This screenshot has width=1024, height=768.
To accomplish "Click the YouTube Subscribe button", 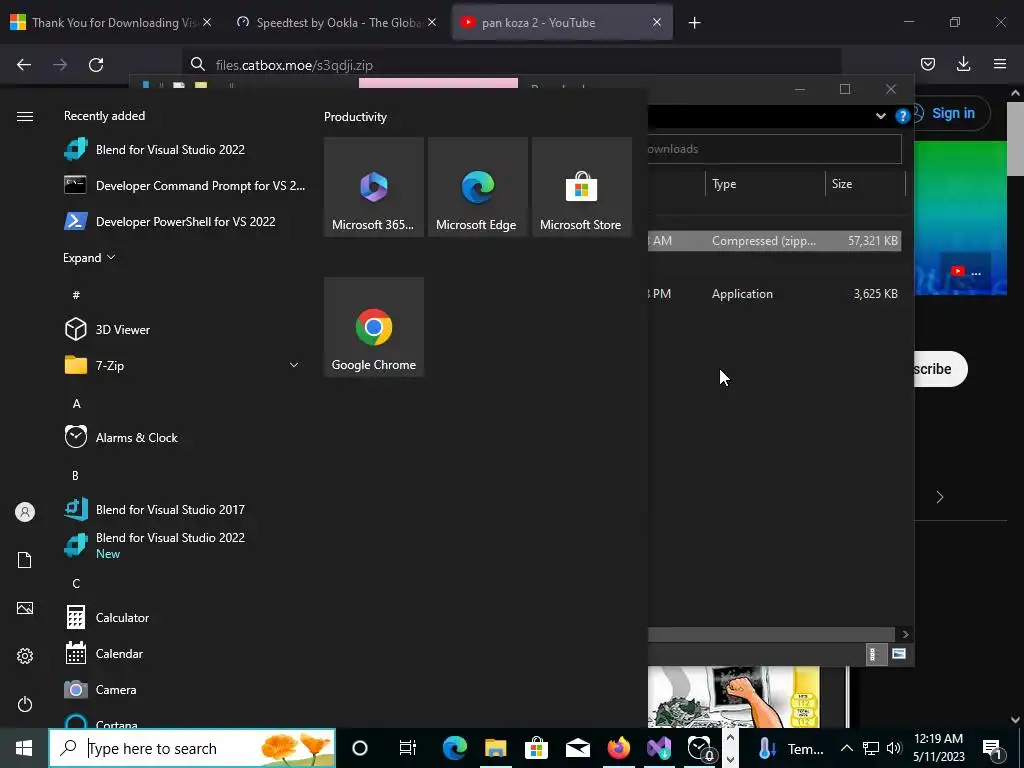I will point(940,369).
